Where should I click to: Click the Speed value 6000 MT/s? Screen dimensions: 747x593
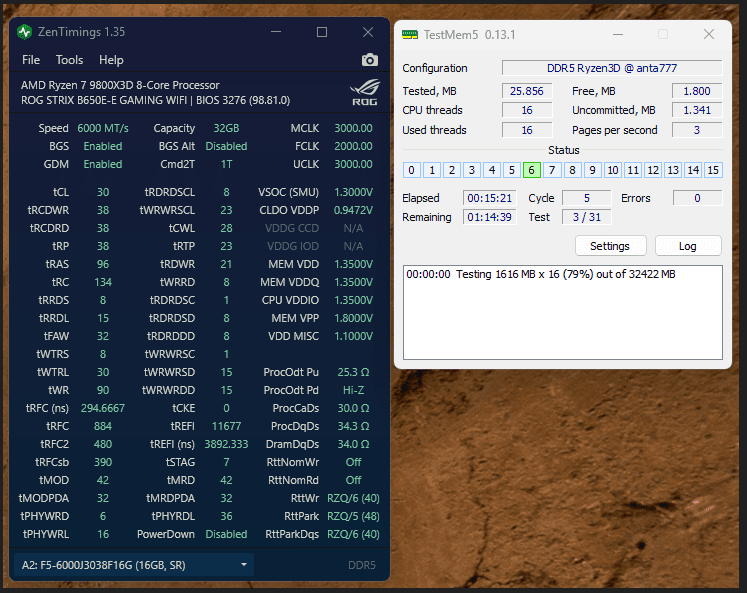click(x=103, y=128)
